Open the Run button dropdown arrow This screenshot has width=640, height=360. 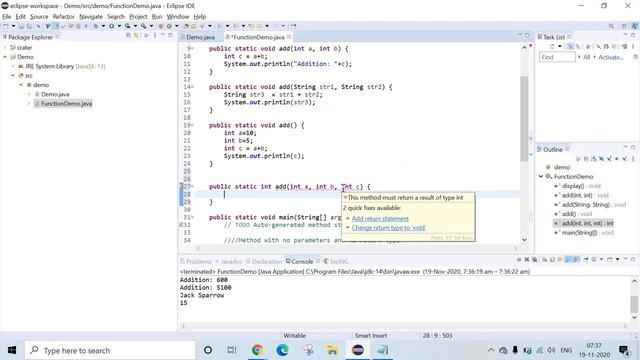(x=119, y=26)
